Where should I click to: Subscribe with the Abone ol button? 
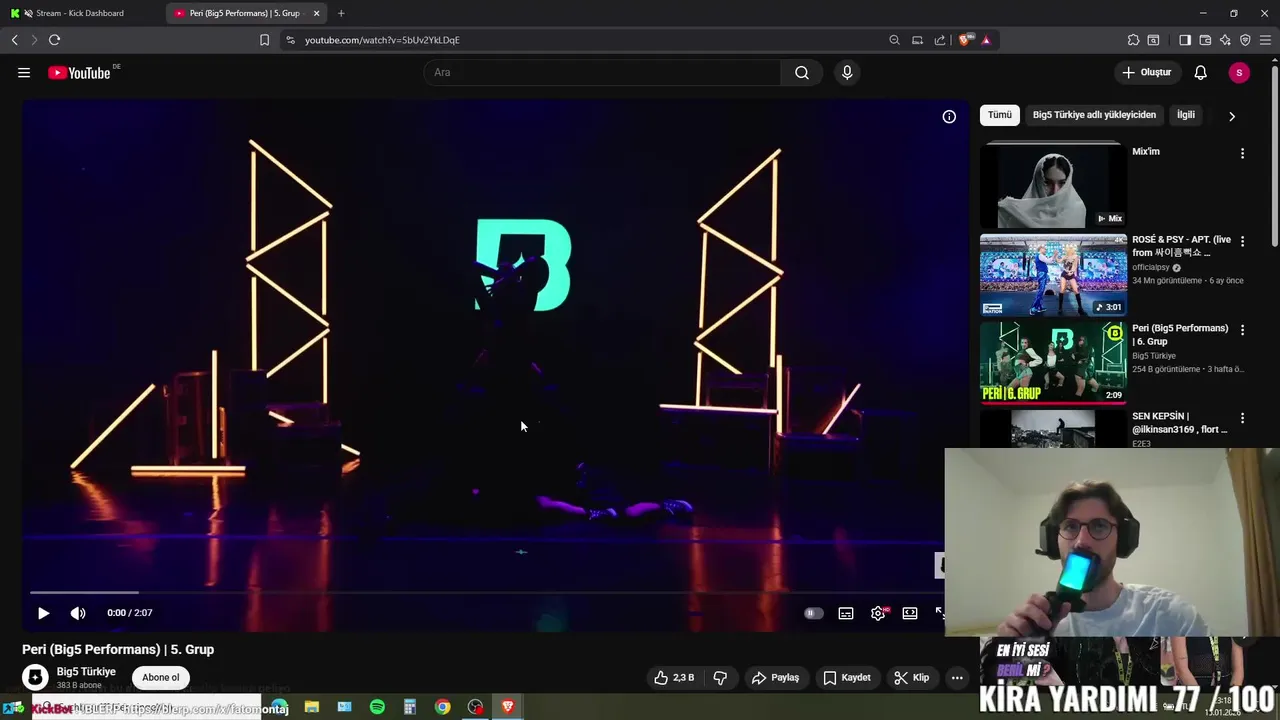click(160, 678)
